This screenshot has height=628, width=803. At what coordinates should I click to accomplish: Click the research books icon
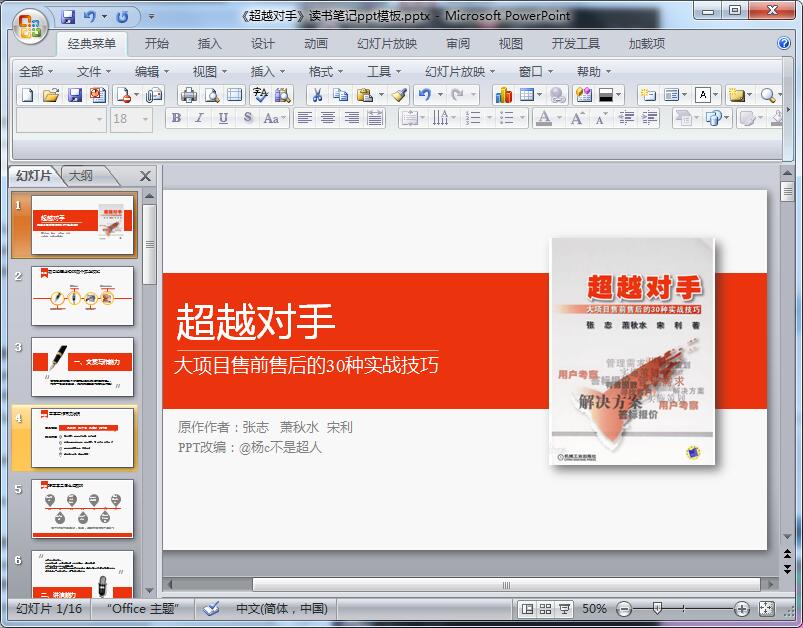coord(283,95)
